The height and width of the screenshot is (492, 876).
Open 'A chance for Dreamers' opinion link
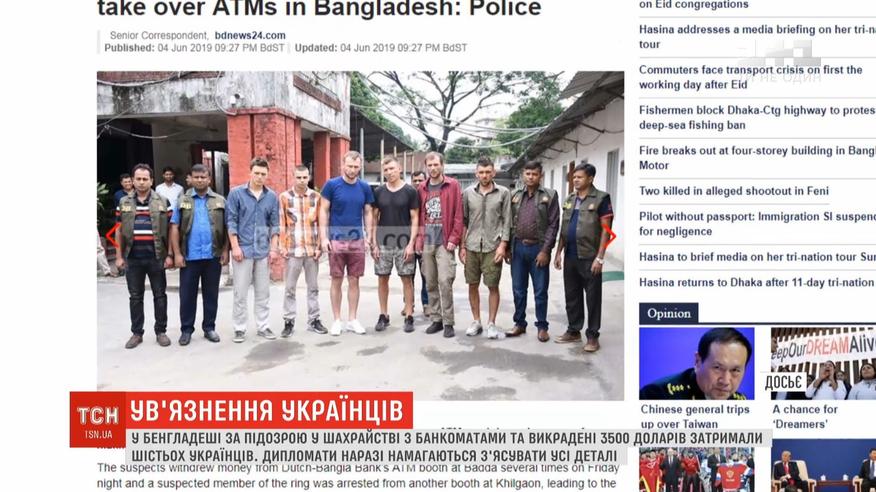point(805,416)
